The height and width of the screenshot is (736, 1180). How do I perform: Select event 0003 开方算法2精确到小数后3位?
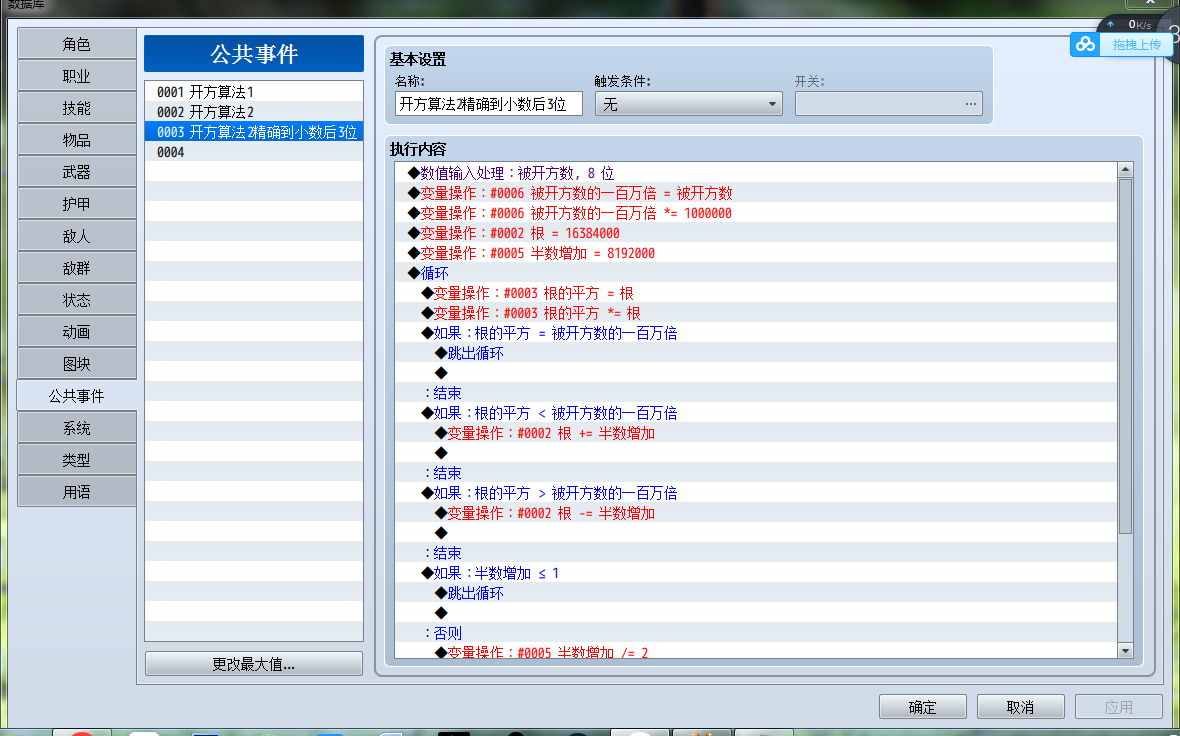click(x=254, y=132)
